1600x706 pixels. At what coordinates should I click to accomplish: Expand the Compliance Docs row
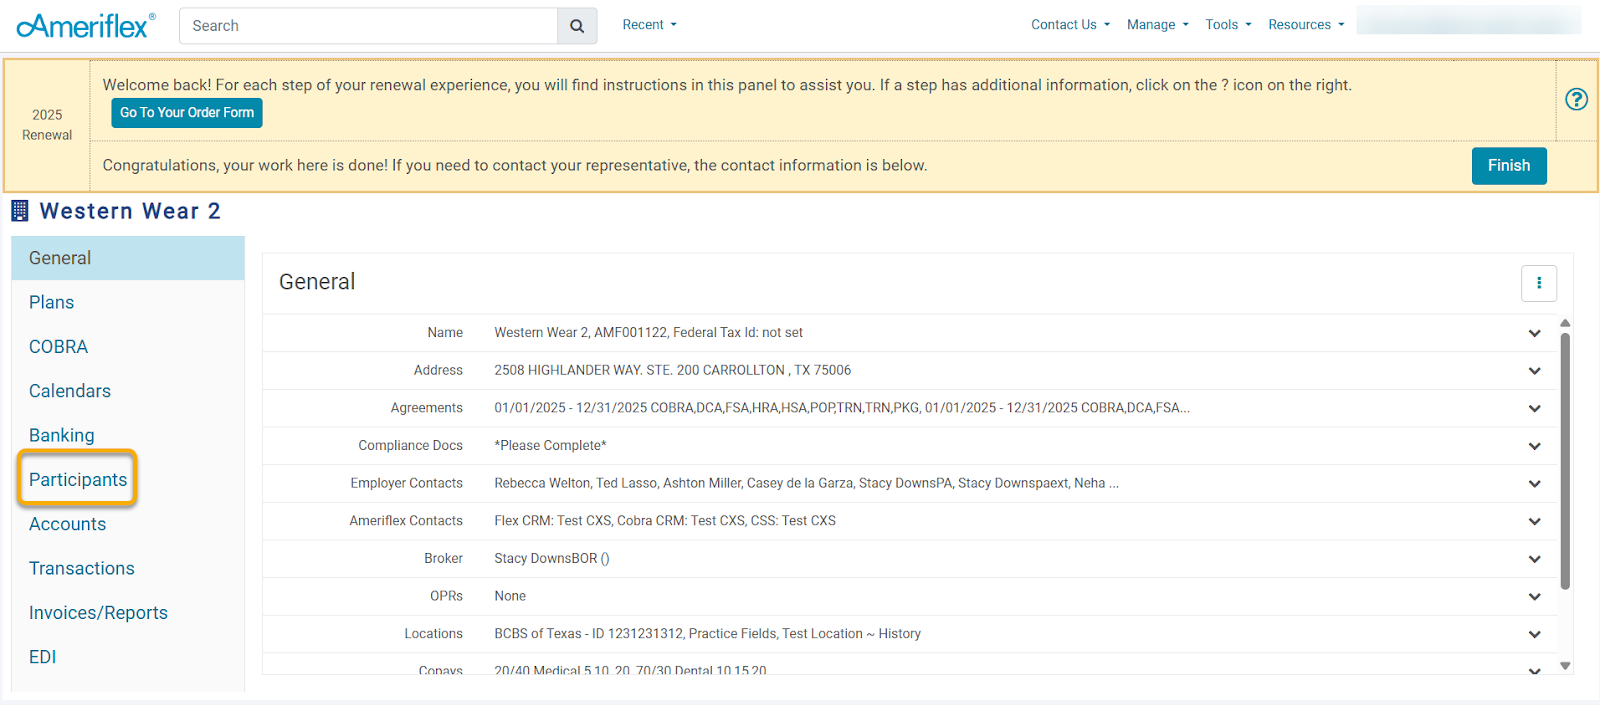point(1534,446)
